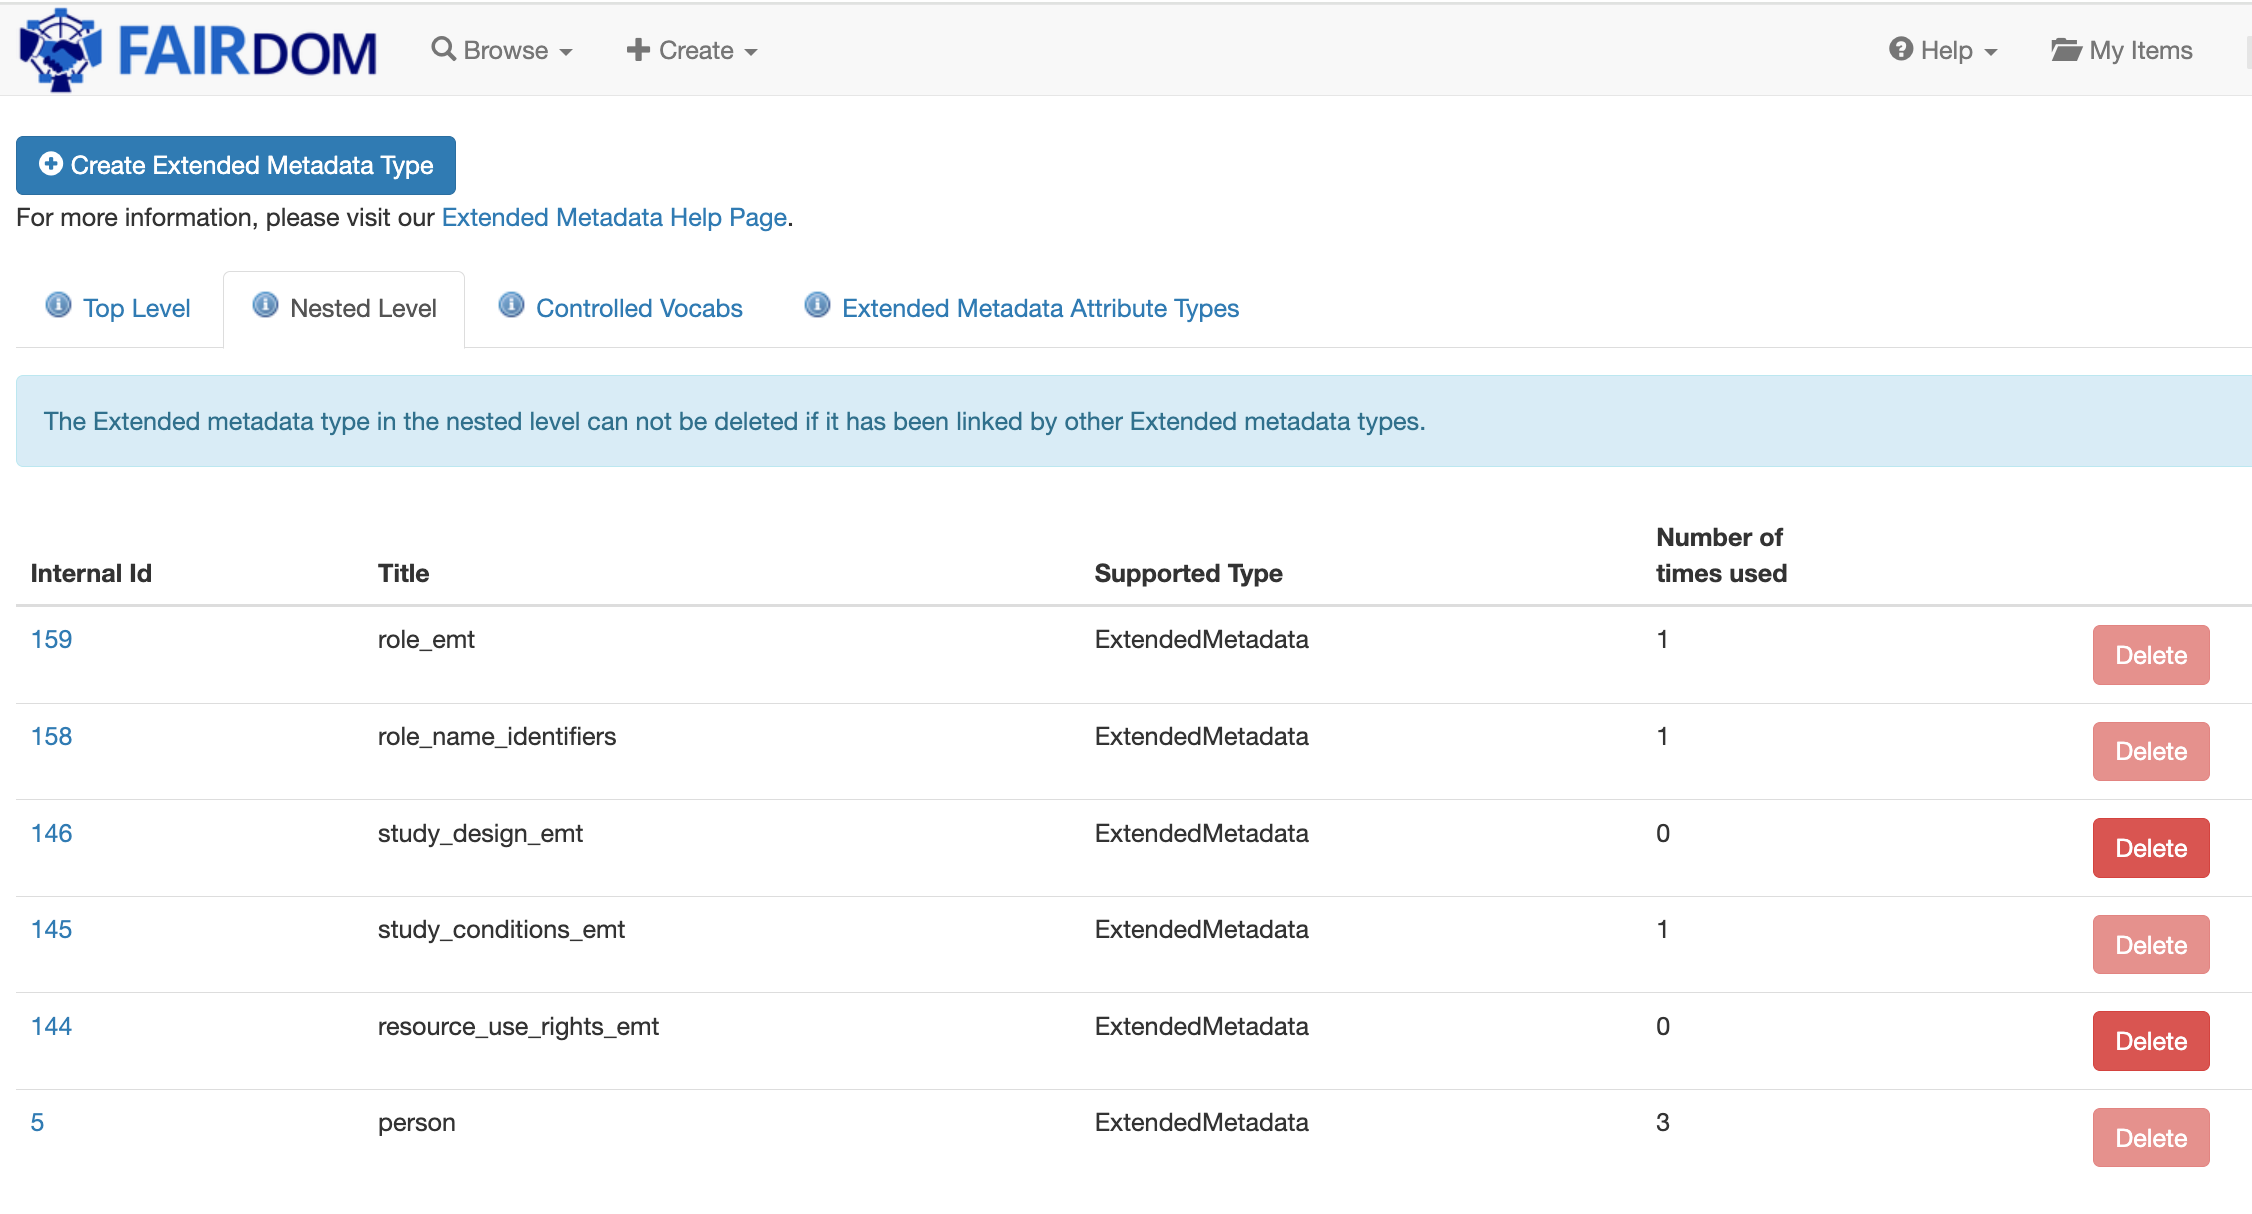Click info icon beside Controlled Vocabs tab
This screenshot has width=2252, height=1214.
tap(511, 305)
